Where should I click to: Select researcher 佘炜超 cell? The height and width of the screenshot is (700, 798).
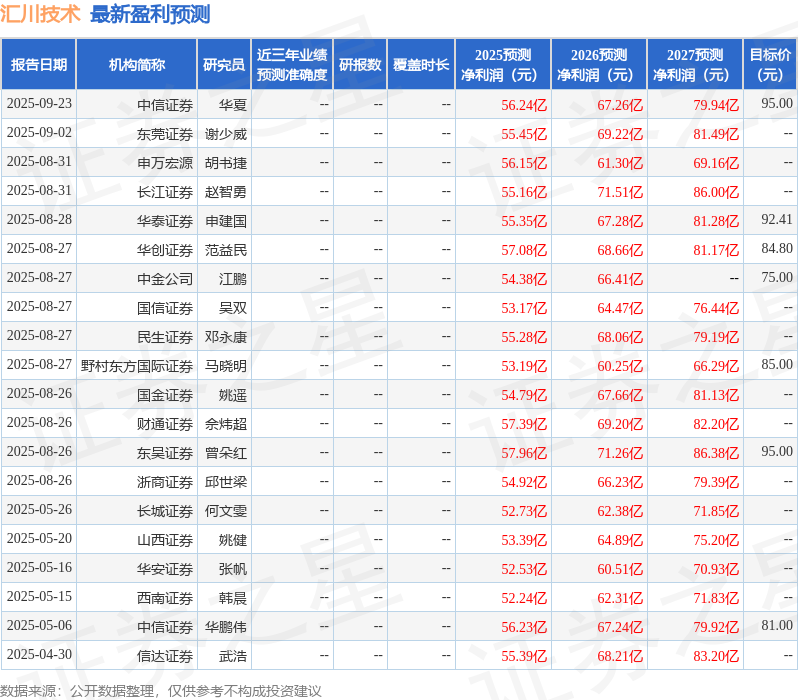[x=225, y=424]
